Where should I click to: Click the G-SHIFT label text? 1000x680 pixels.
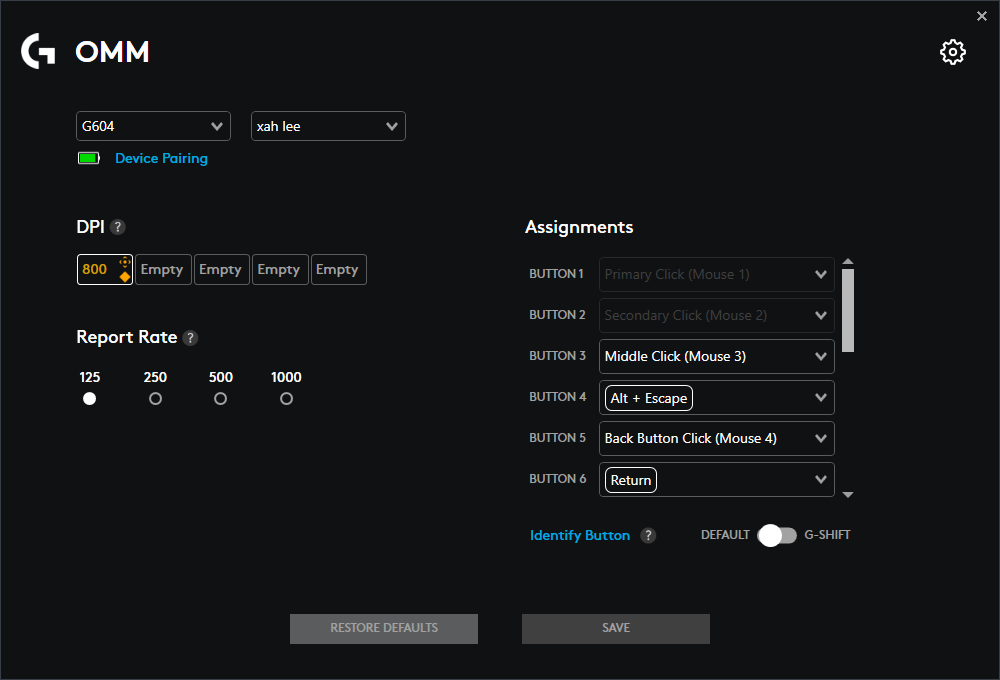point(827,535)
